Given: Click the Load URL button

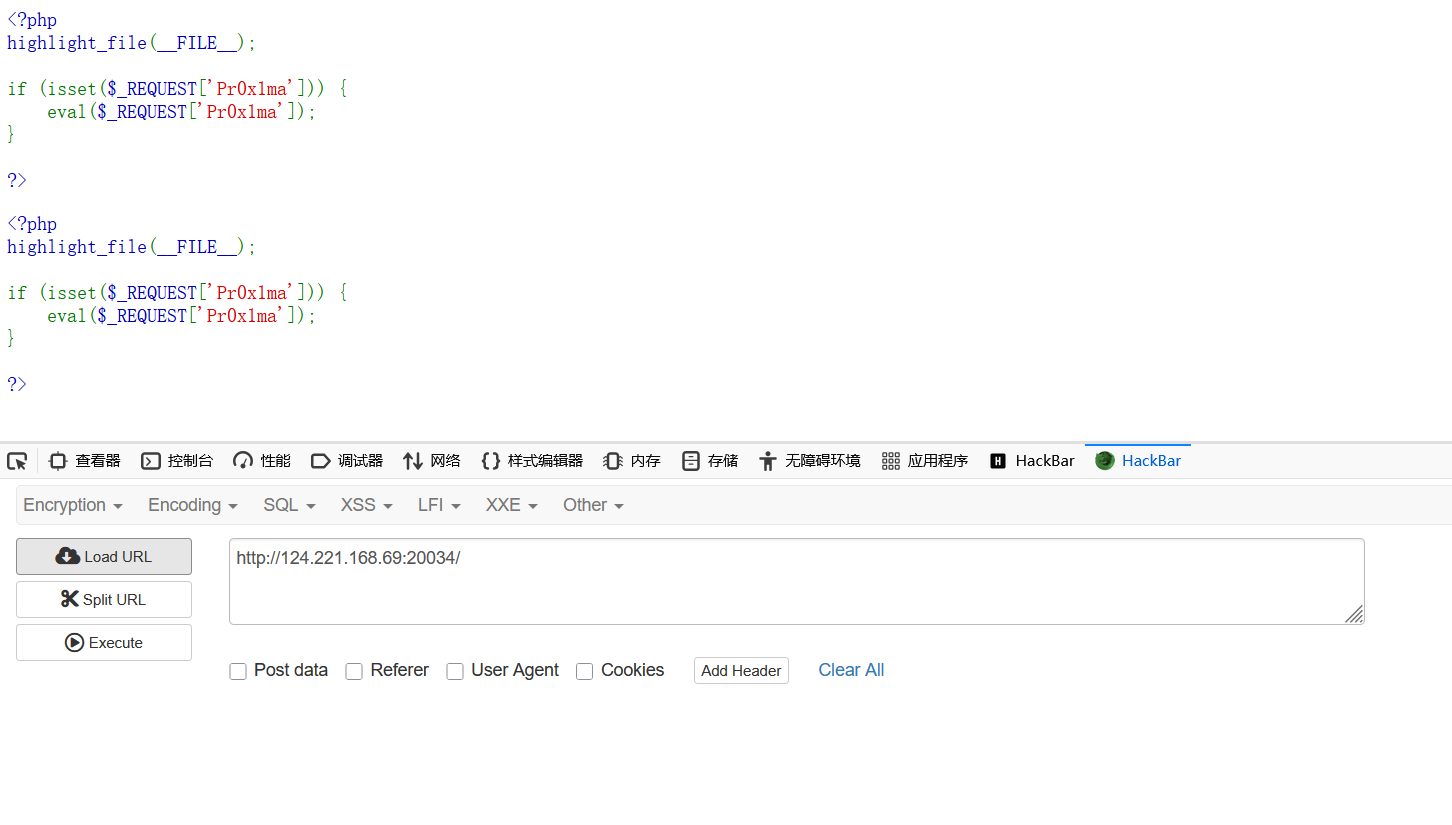Looking at the screenshot, I should click(104, 557).
